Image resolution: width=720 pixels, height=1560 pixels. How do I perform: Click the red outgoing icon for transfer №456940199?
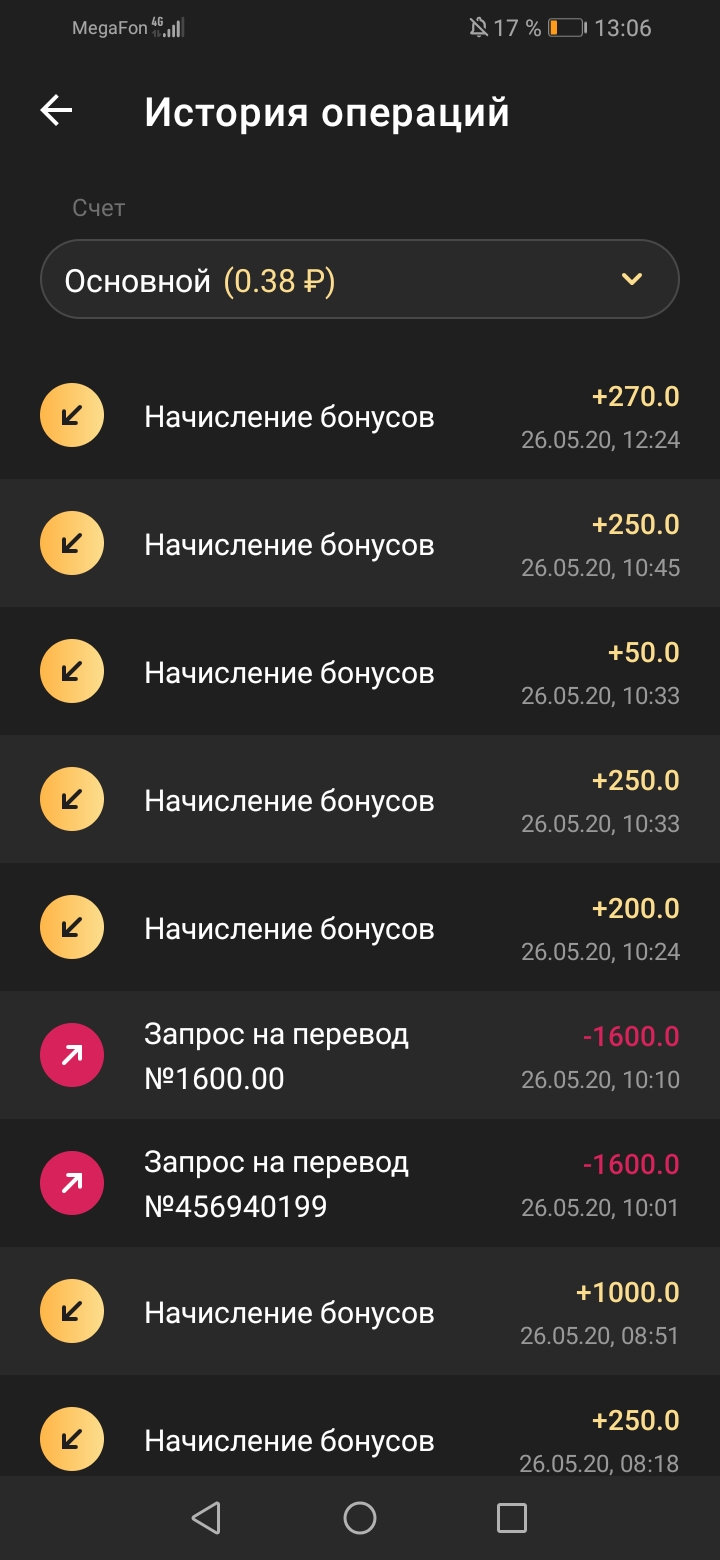[71, 1184]
